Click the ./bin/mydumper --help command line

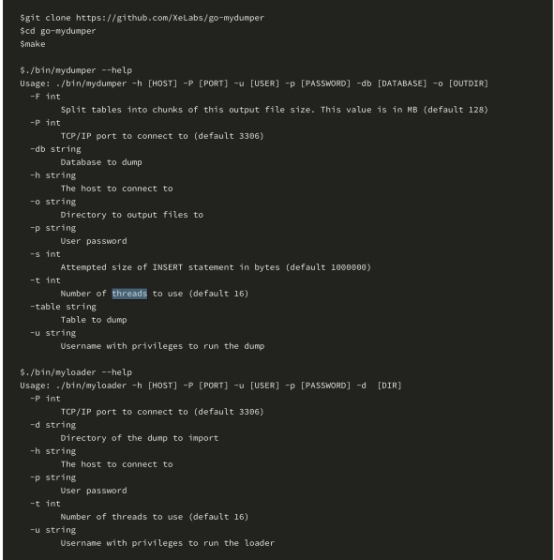[76, 70]
